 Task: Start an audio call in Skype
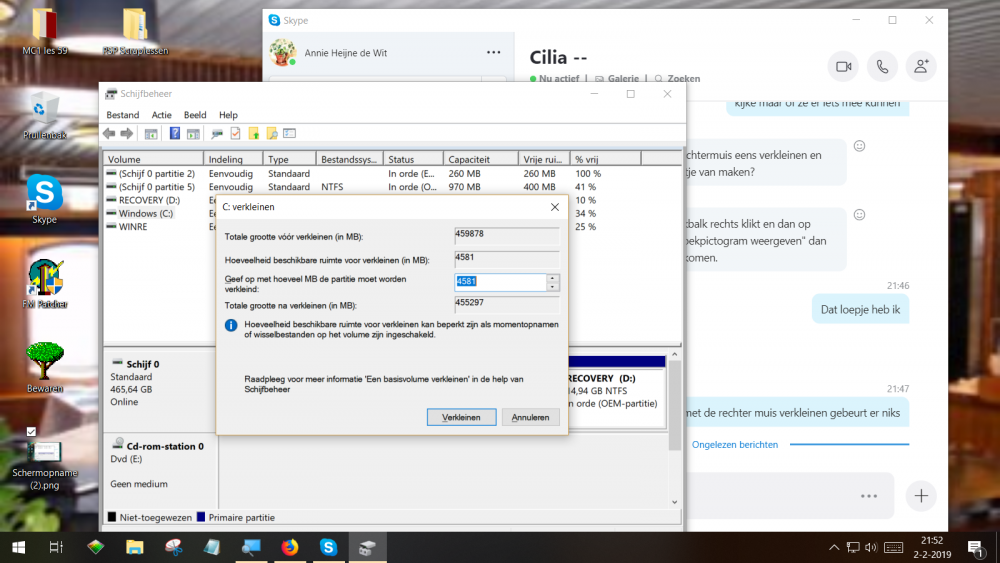pos(882,66)
